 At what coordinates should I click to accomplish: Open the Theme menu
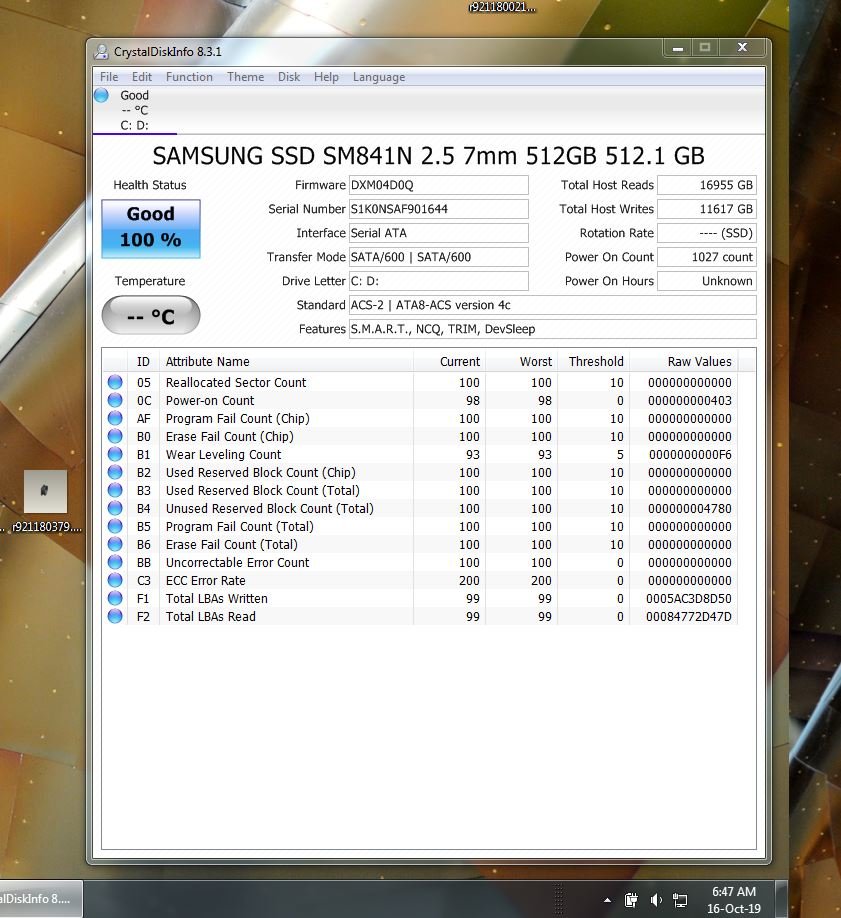[x=245, y=77]
